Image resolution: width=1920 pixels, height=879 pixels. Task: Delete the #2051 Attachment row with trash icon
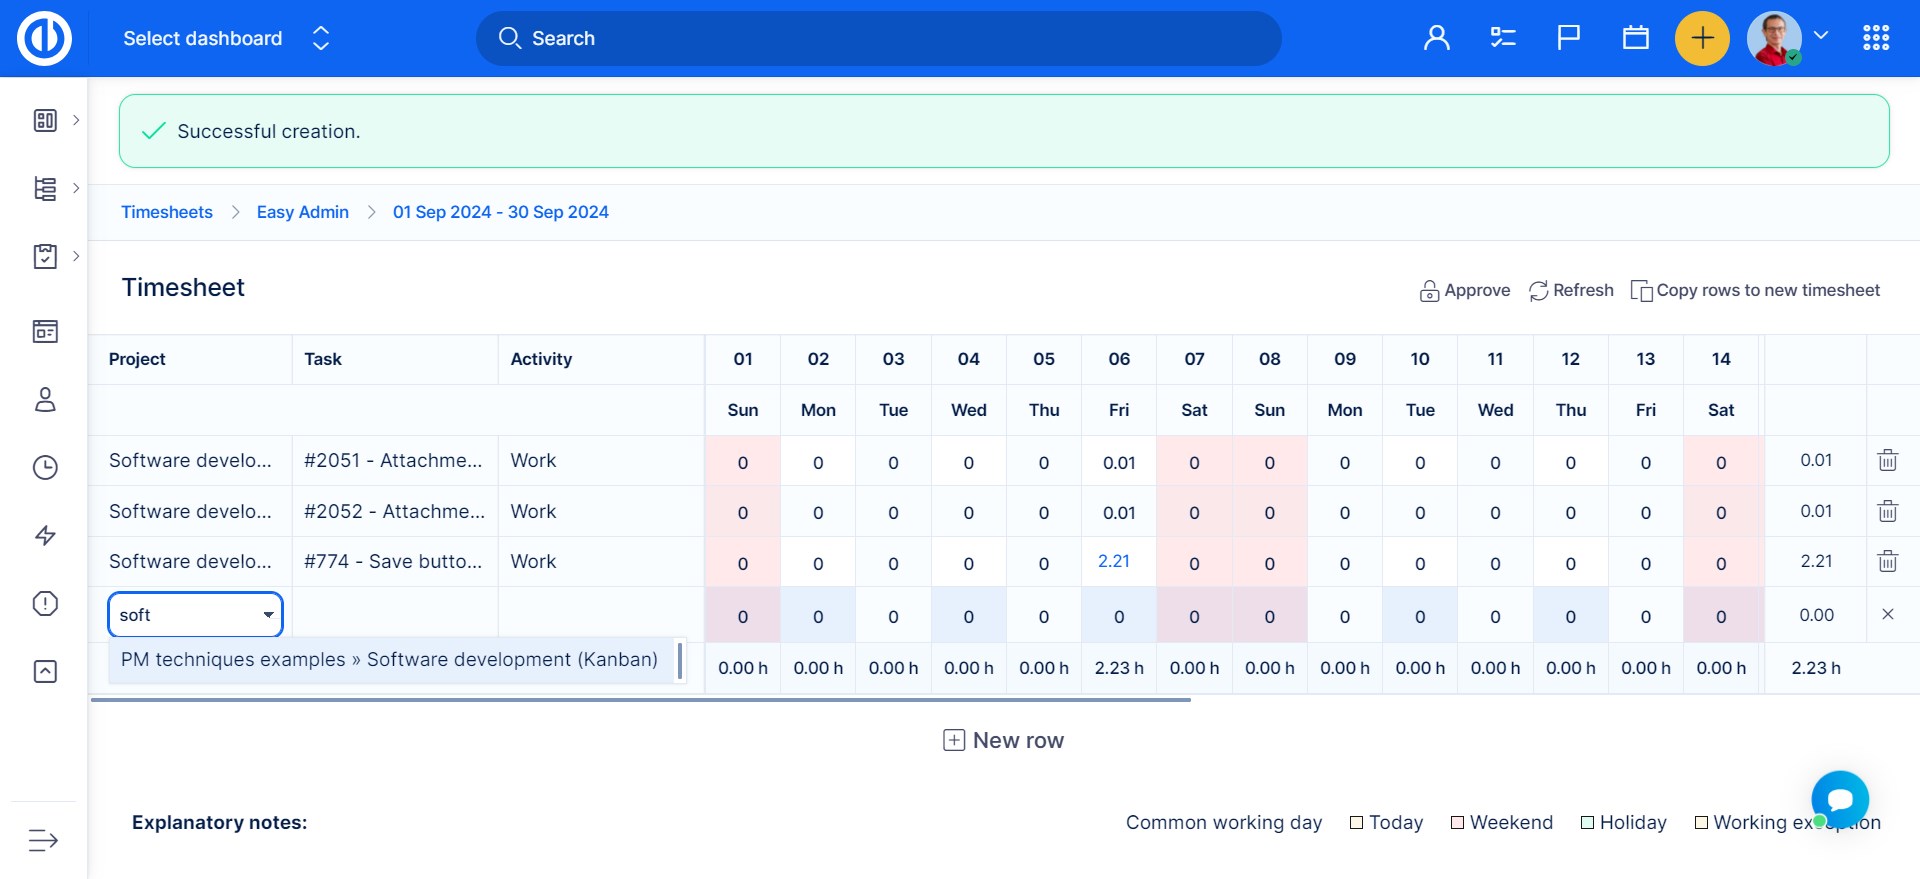click(1887, 461)
